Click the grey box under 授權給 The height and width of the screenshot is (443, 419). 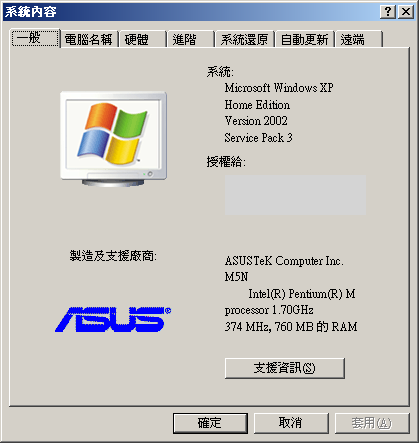coord(295,195)
